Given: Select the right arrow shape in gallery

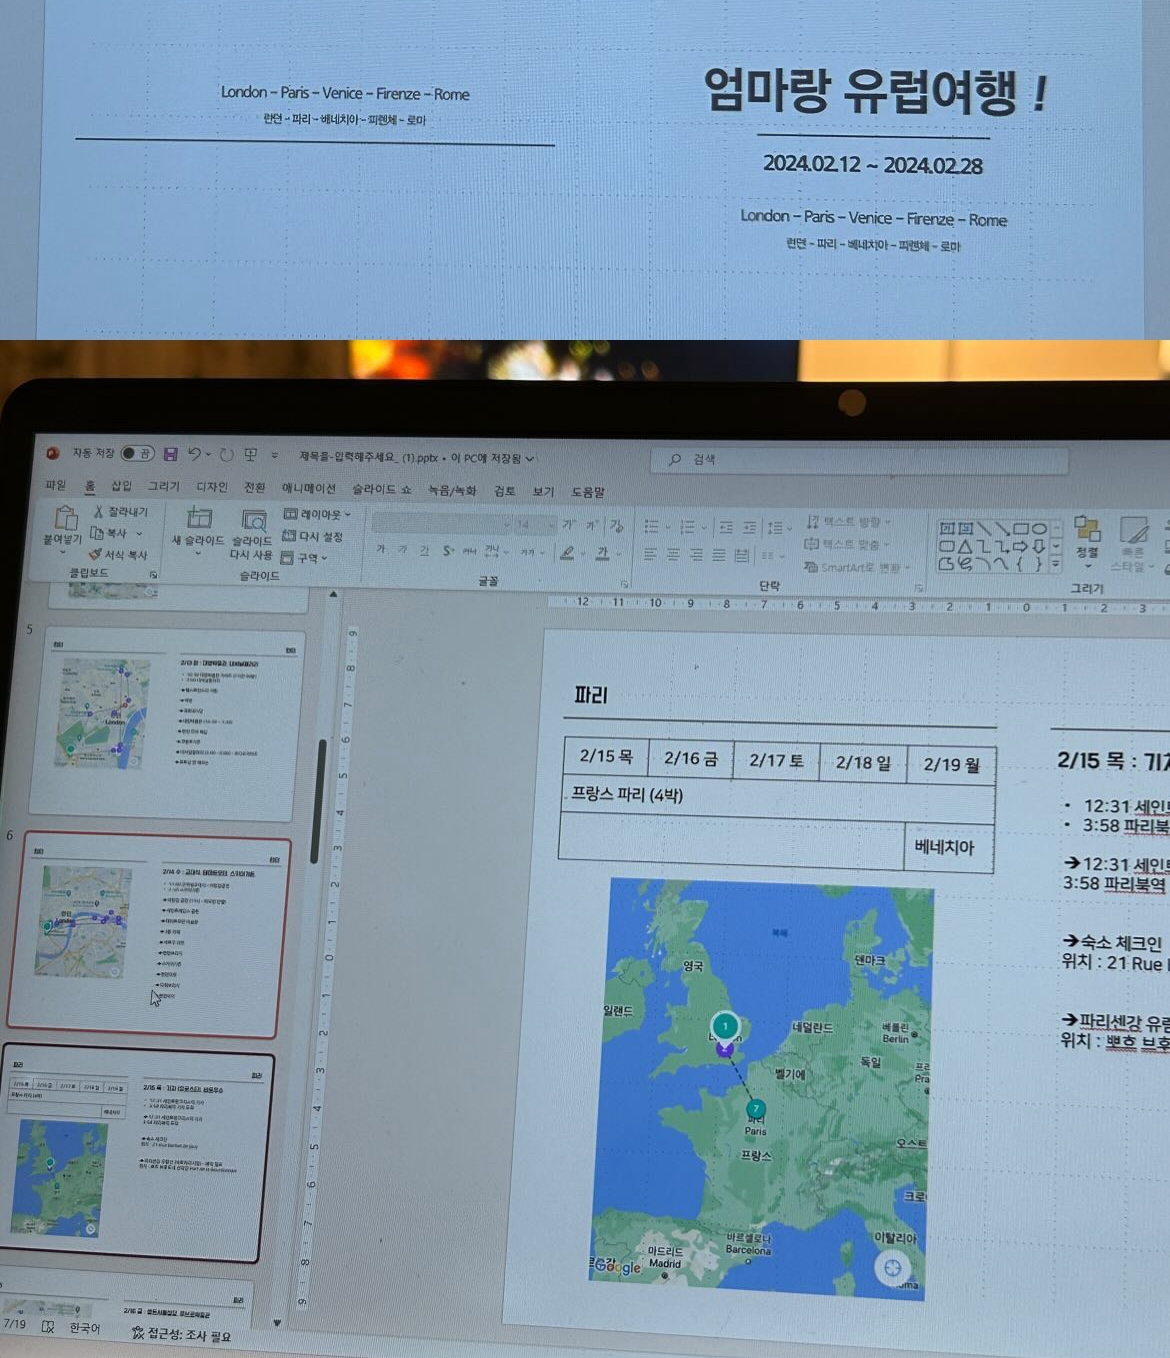Looking at the screenshot, I should tap(1021, 547).
